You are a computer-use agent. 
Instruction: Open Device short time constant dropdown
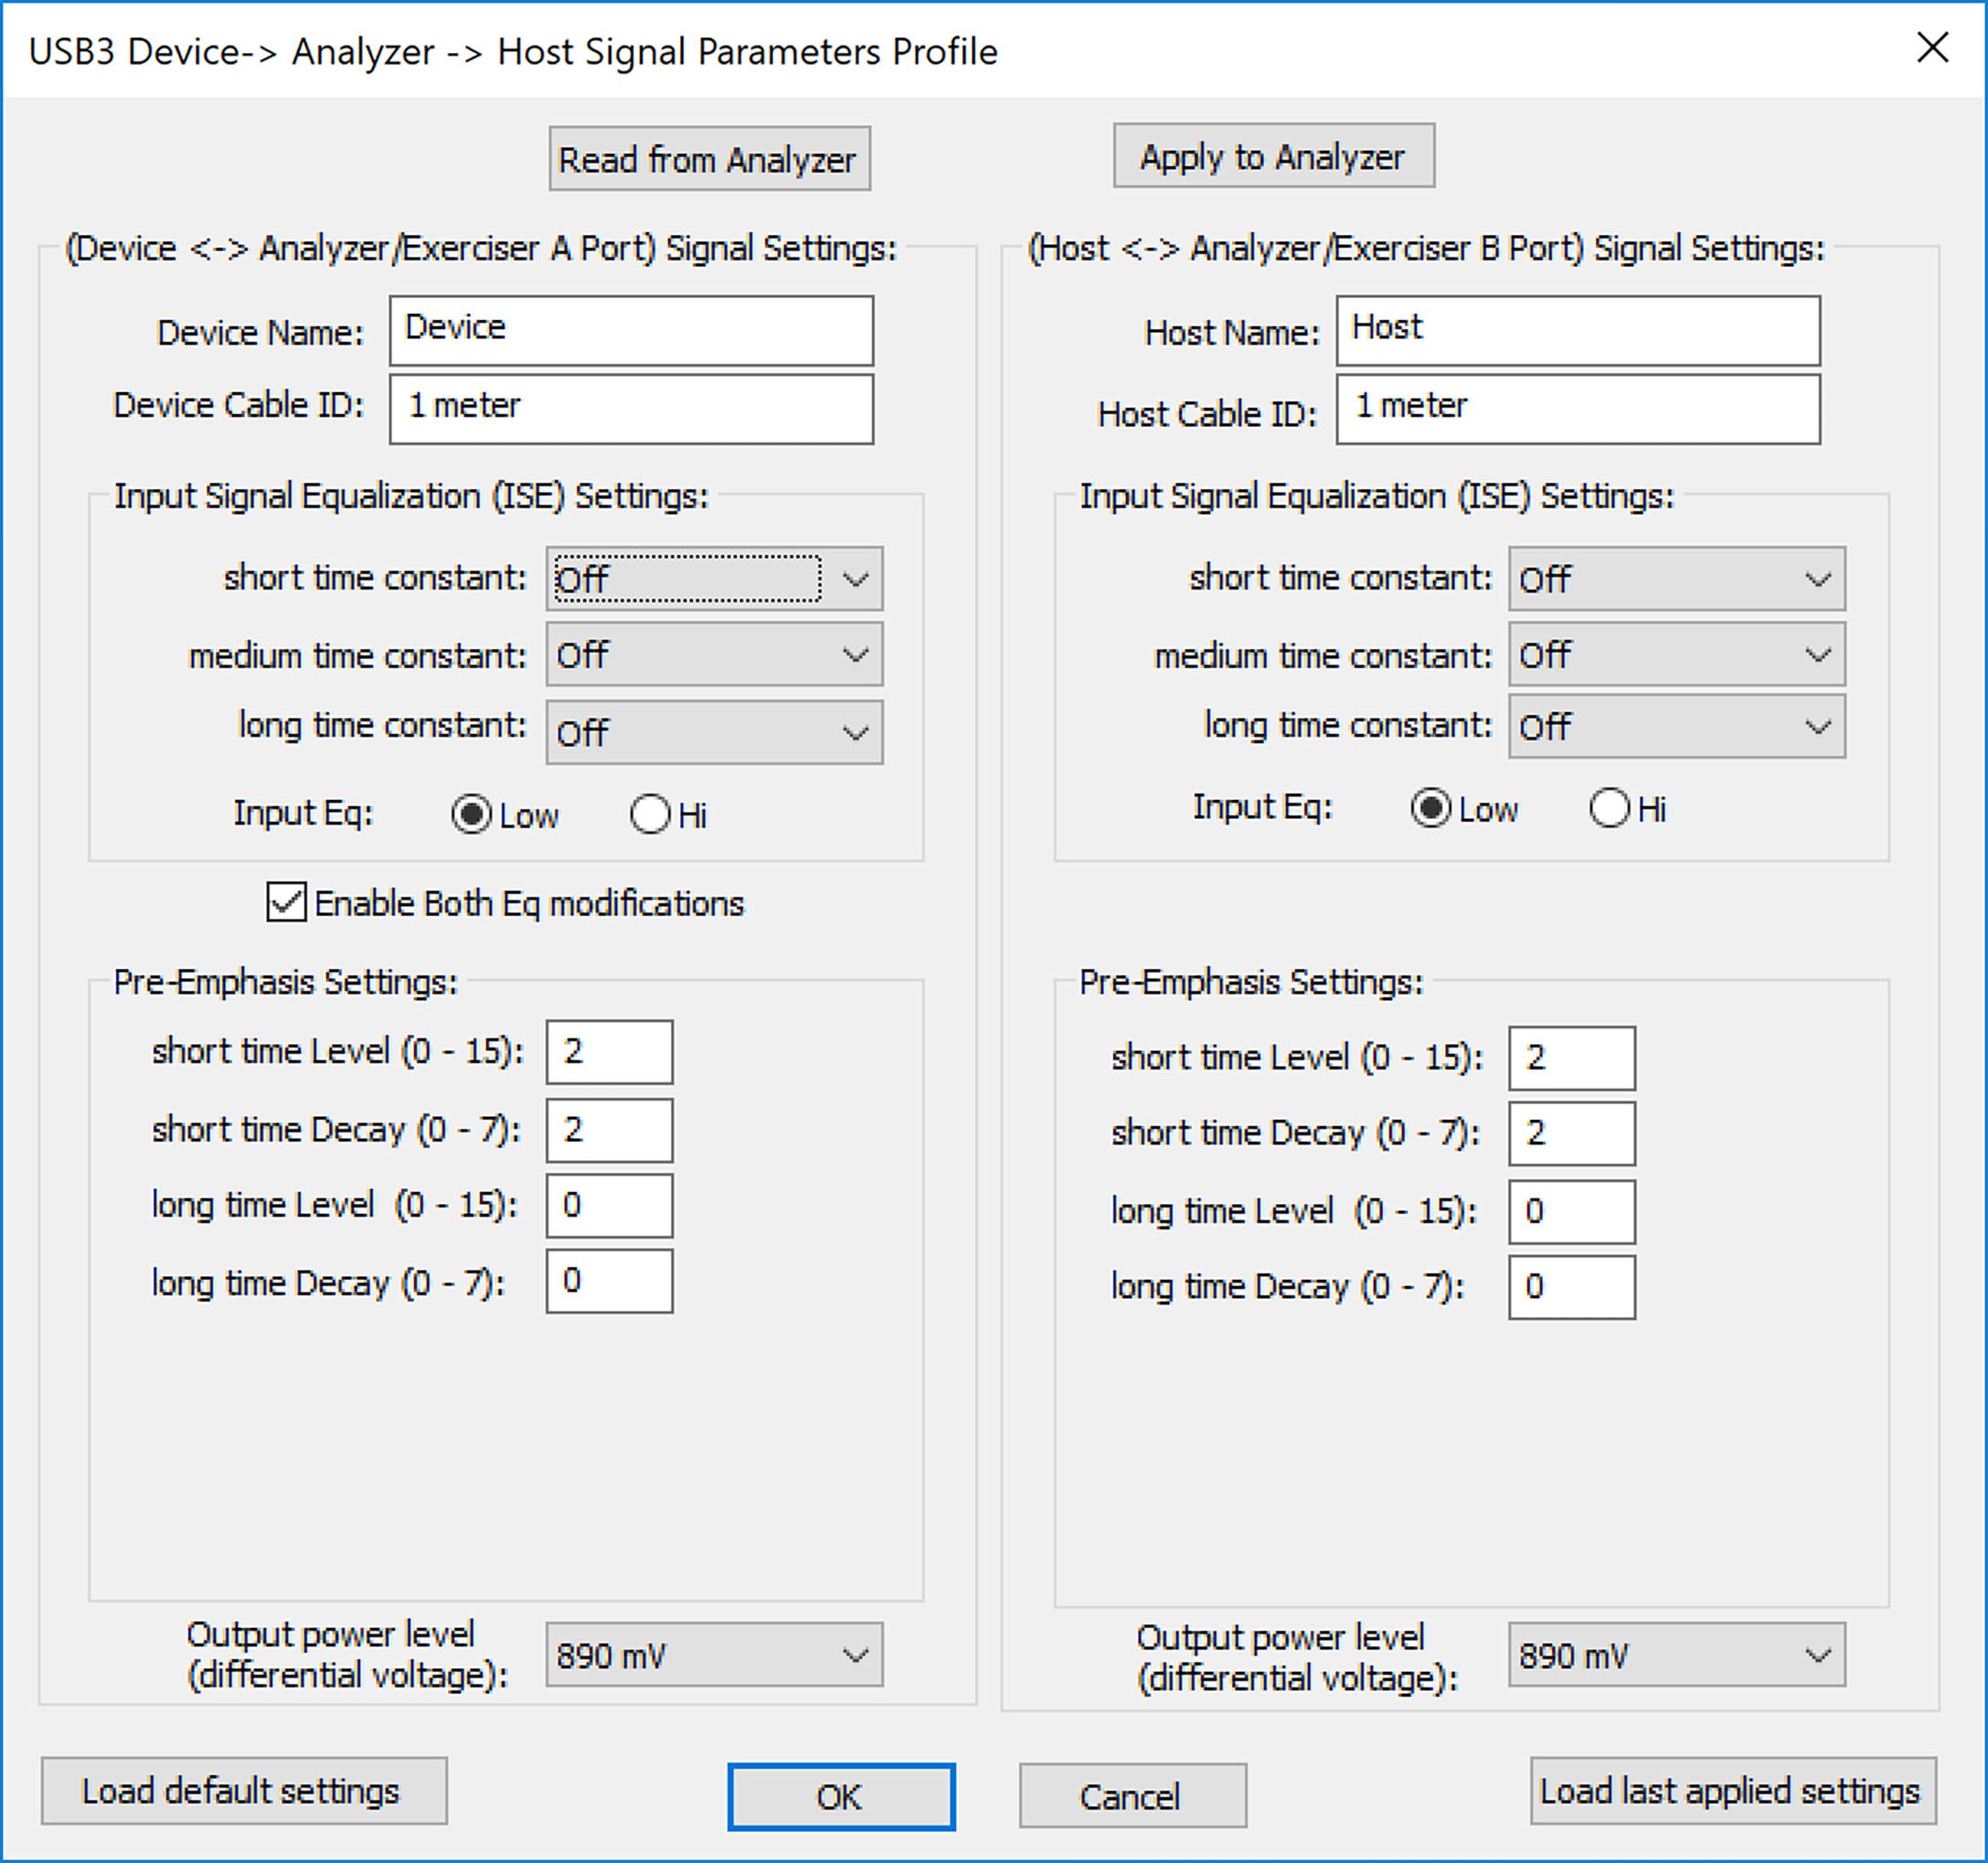[x=714, y=579]
